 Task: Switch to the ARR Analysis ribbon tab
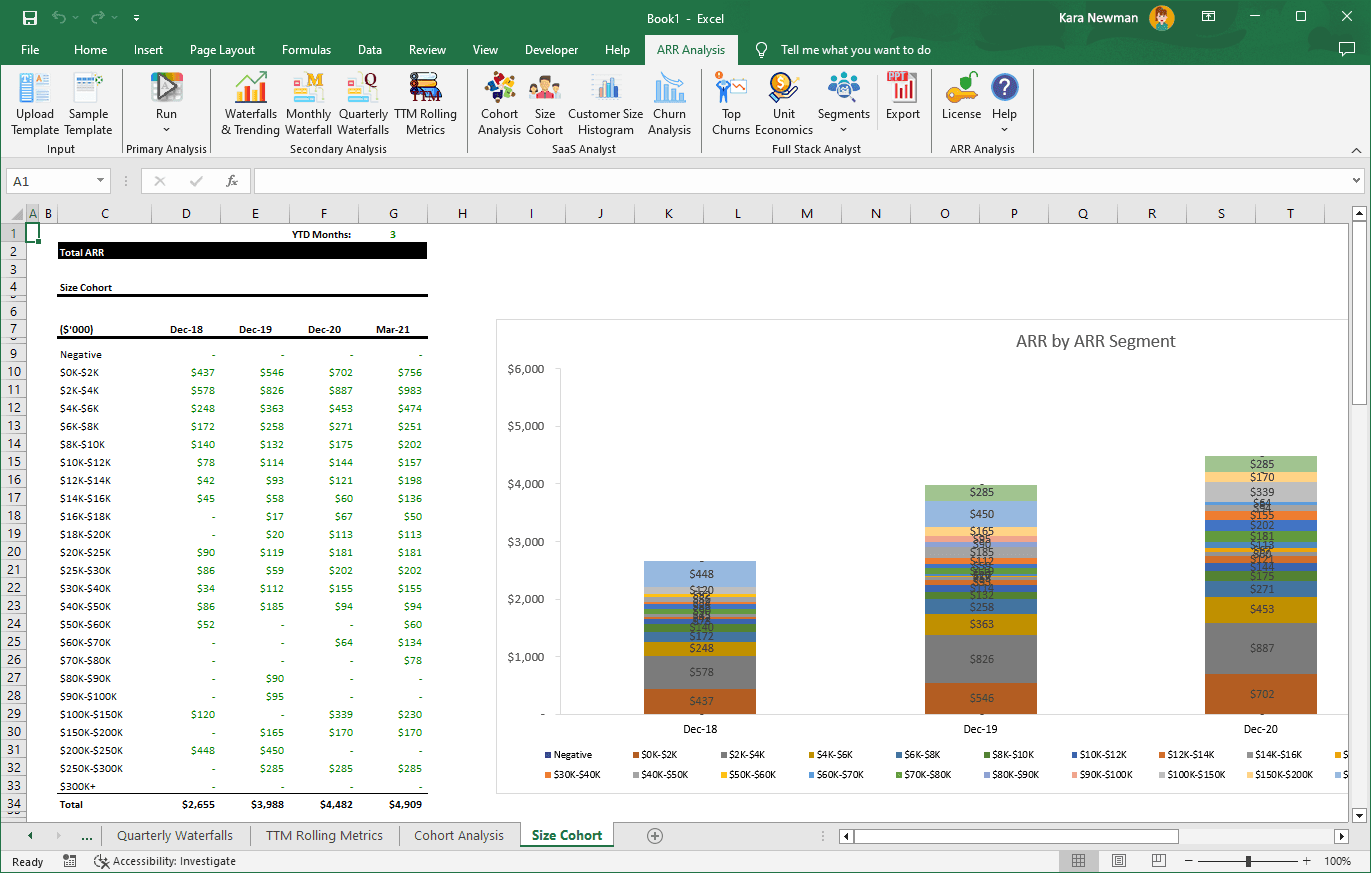coord(691,49)
